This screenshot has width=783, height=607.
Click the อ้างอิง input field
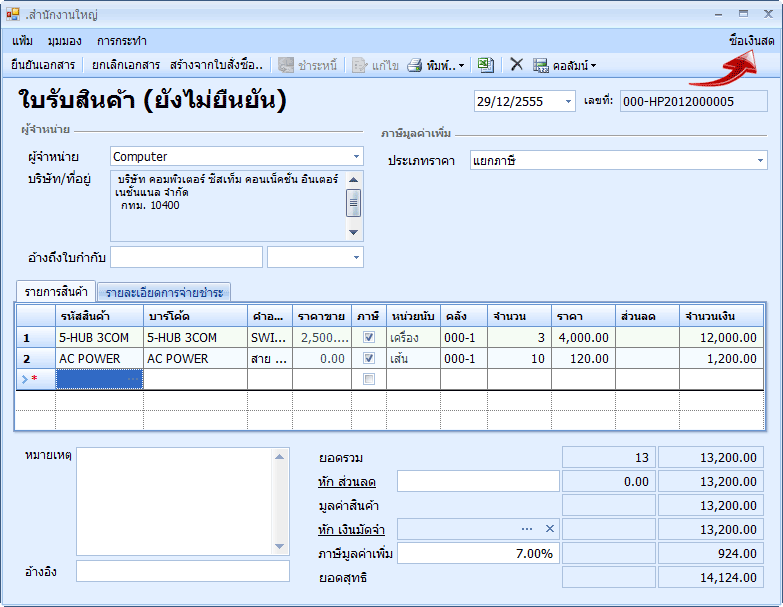pos(182,571)
